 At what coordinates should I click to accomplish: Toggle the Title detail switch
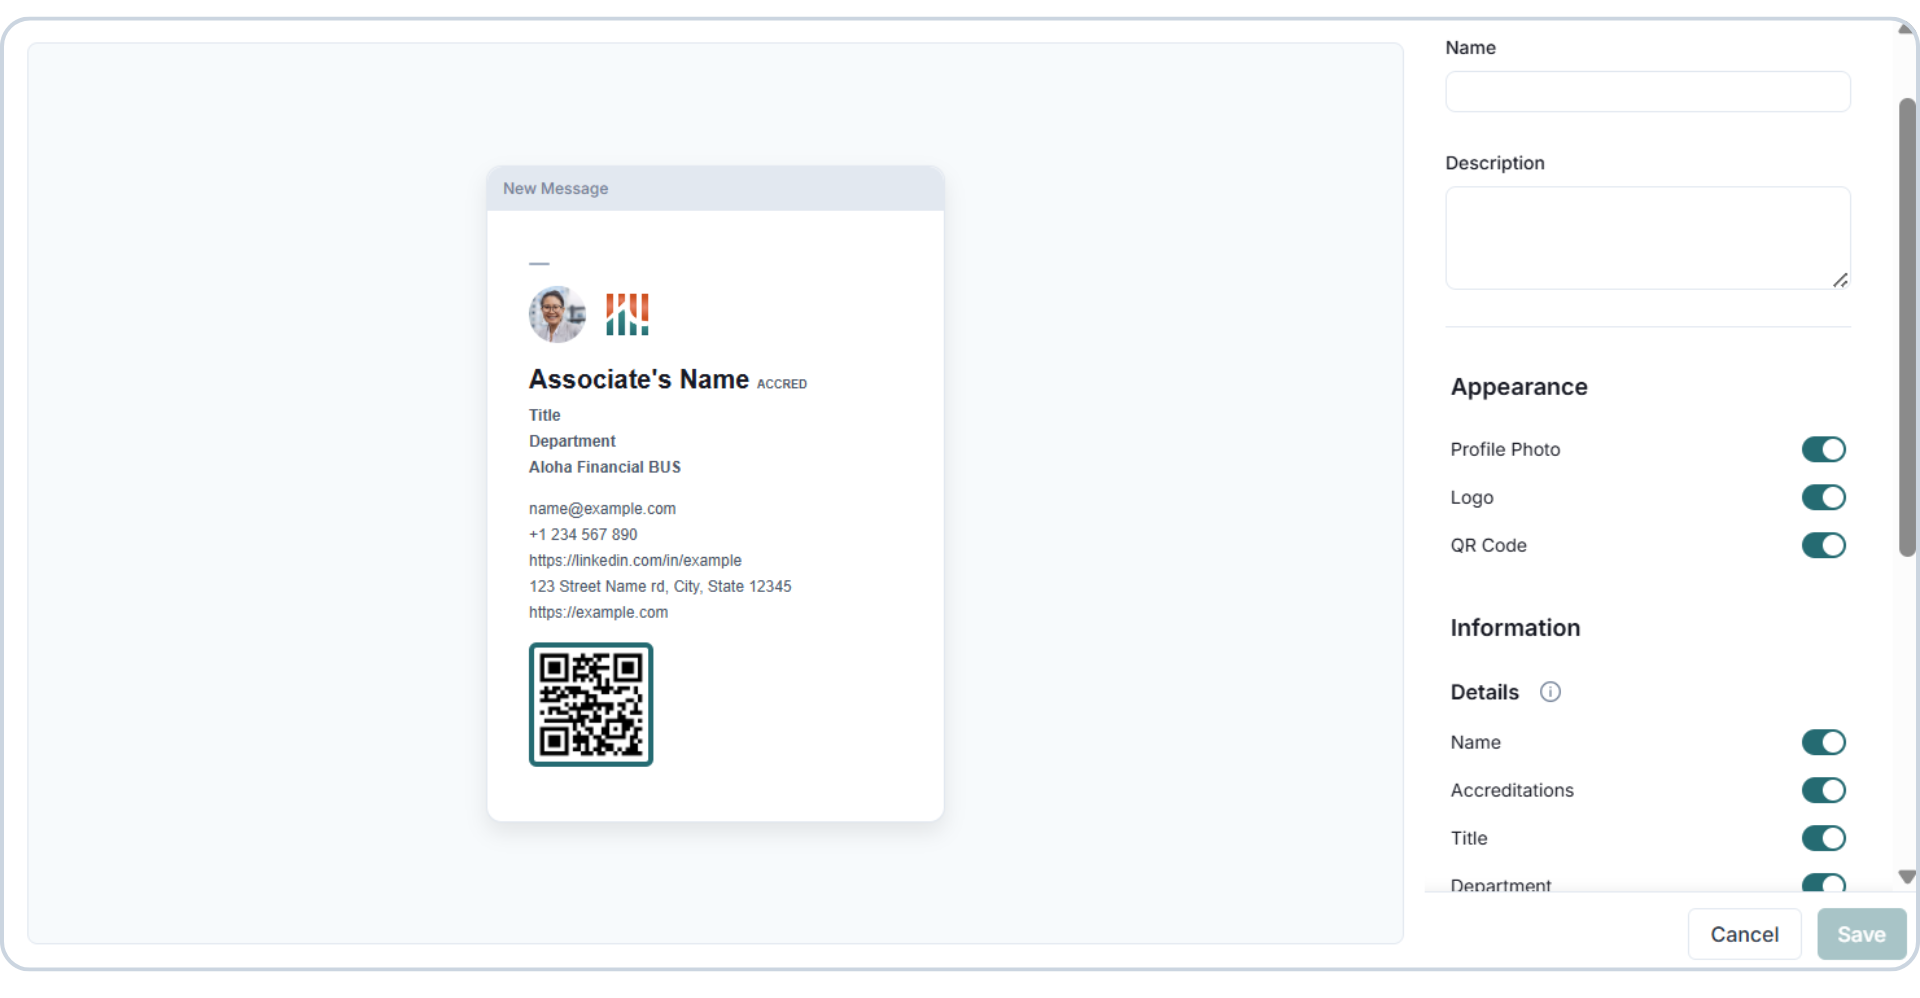(x=1823, y=838)
